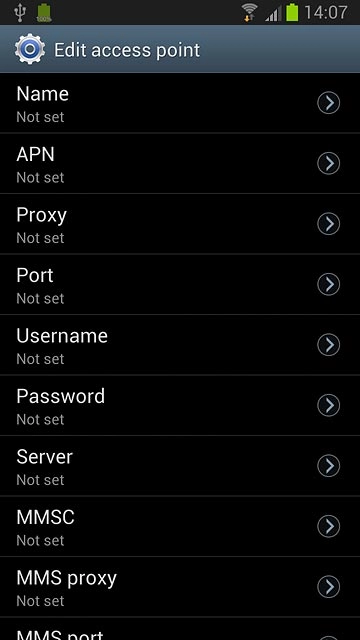
Task: Tap the MMS port entry
Action: pyautogui.click(x=180, y=629)
